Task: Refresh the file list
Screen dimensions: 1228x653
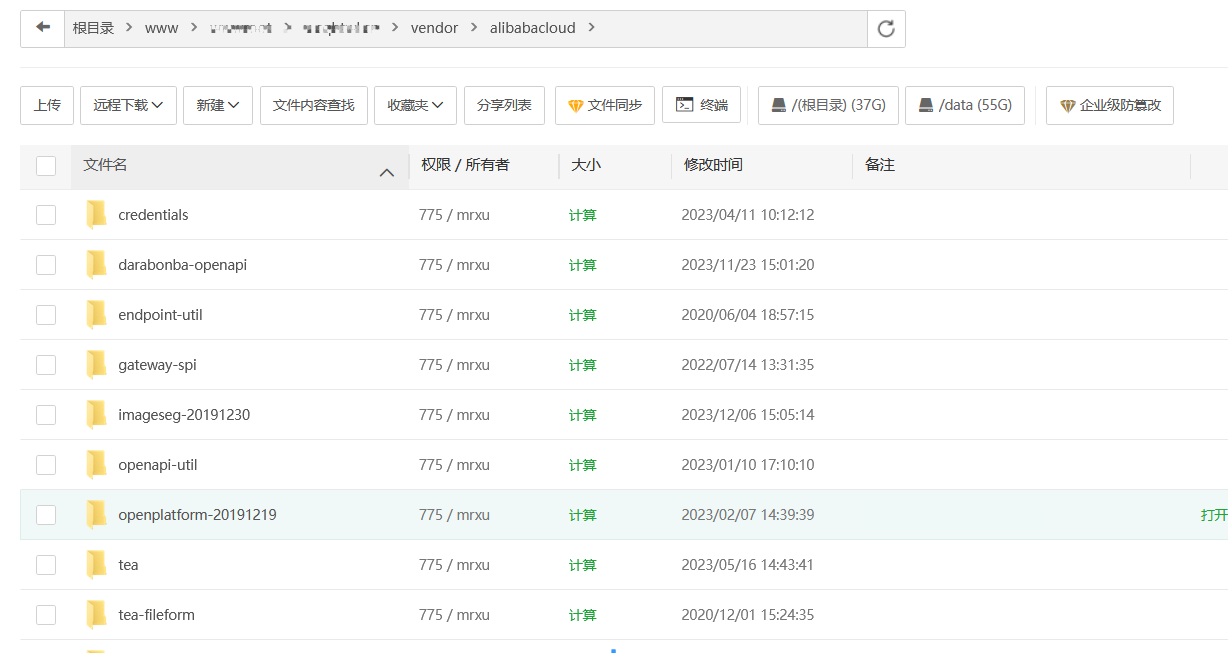Action: pyautogui.click(x=886, y=29)
